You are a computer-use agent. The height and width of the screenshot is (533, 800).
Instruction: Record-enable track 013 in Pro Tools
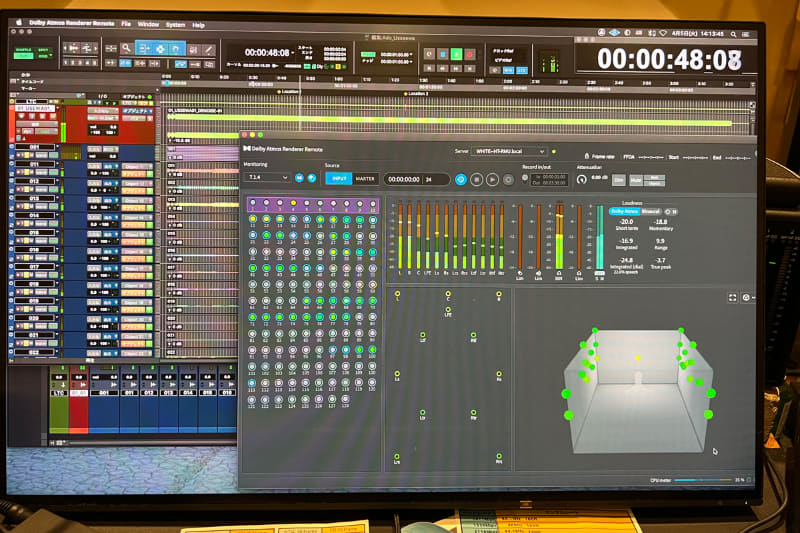19,206
